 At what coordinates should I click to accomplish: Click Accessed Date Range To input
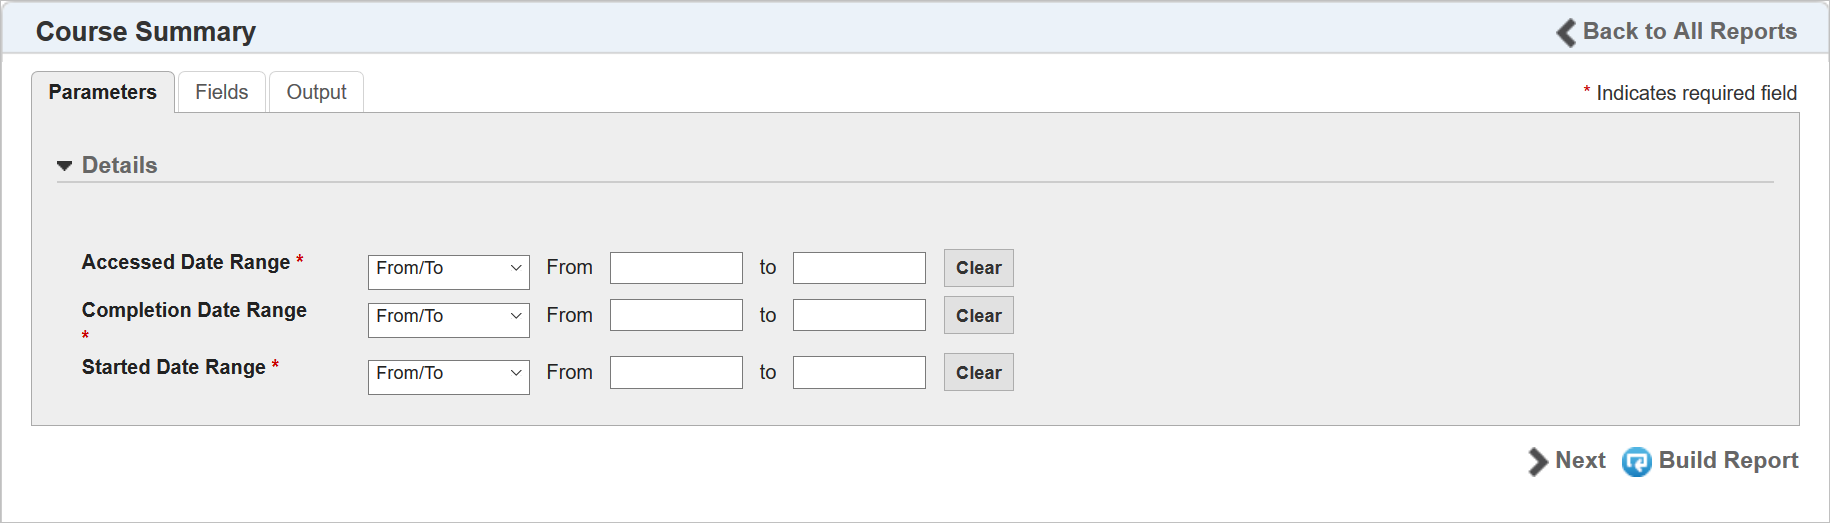coord(859,268)
